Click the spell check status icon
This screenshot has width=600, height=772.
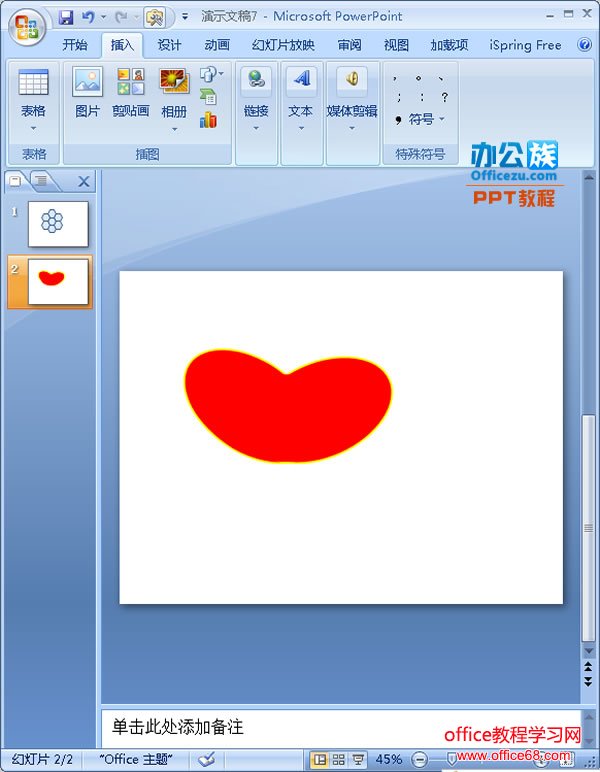[207, 759]
